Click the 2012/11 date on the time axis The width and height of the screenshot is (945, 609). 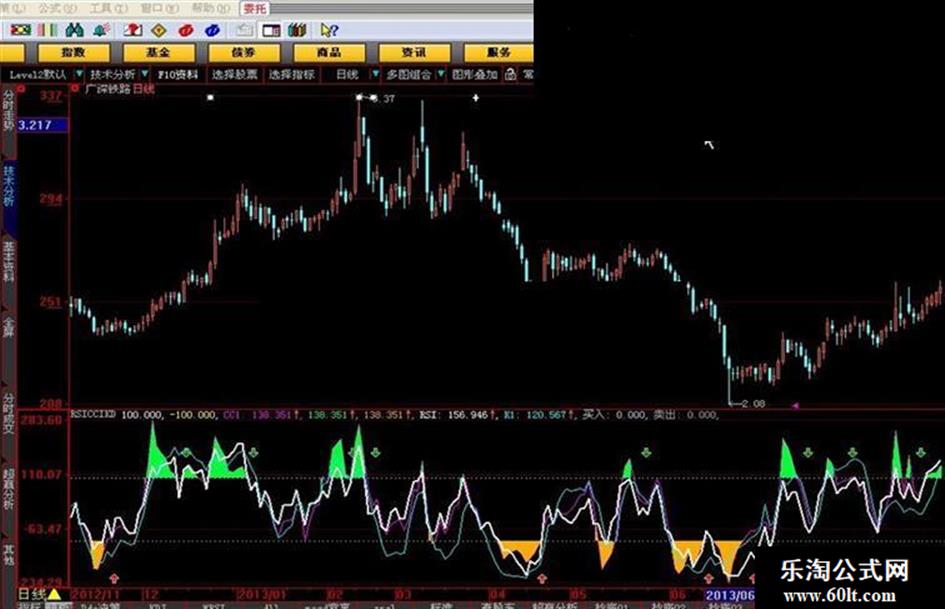tap(94, 595)
